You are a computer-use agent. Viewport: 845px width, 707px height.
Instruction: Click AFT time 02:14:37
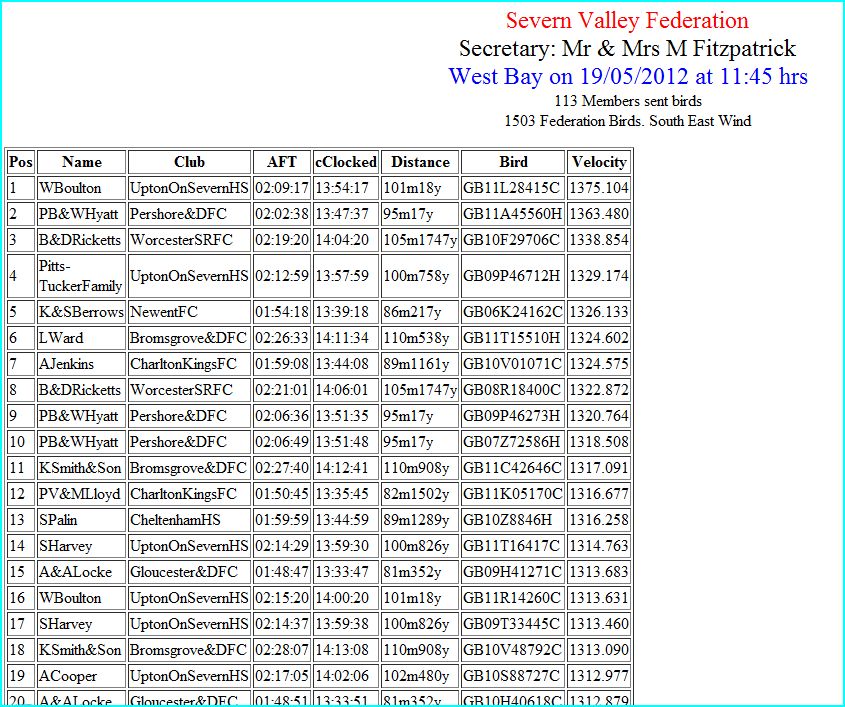(282, 623)
